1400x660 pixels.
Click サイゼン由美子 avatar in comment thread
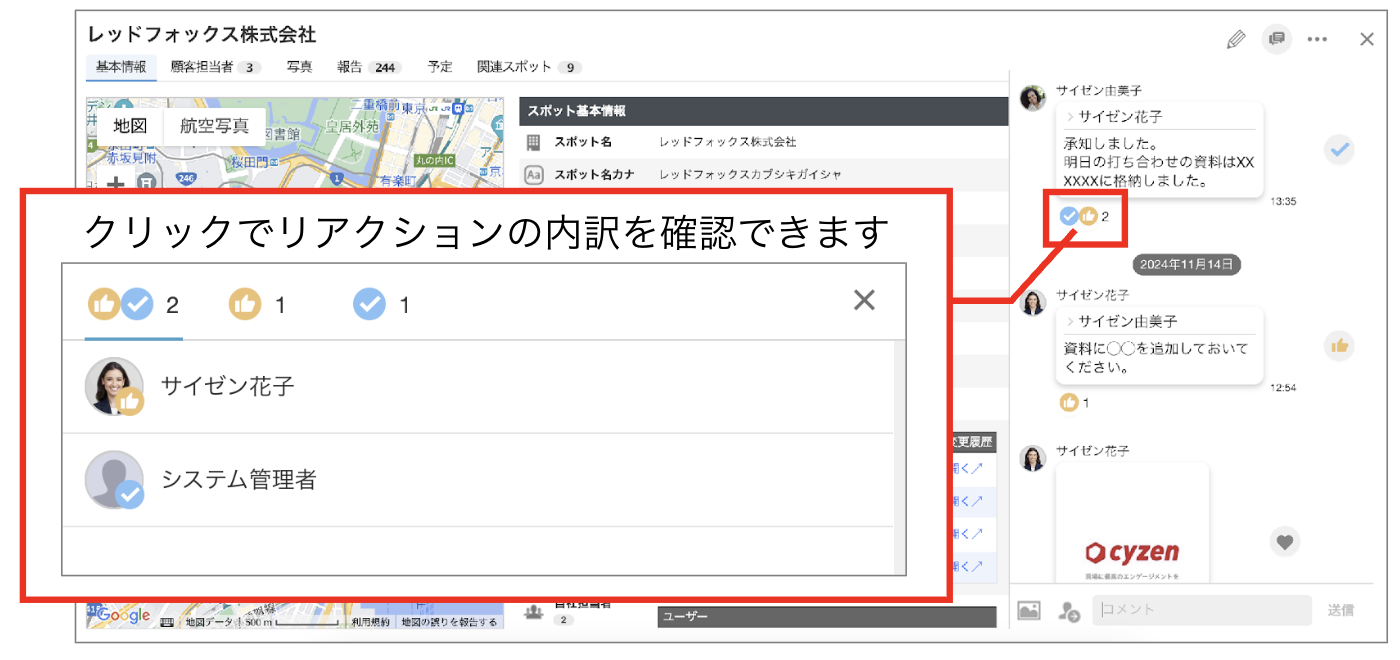click(x=1033, y=98)
